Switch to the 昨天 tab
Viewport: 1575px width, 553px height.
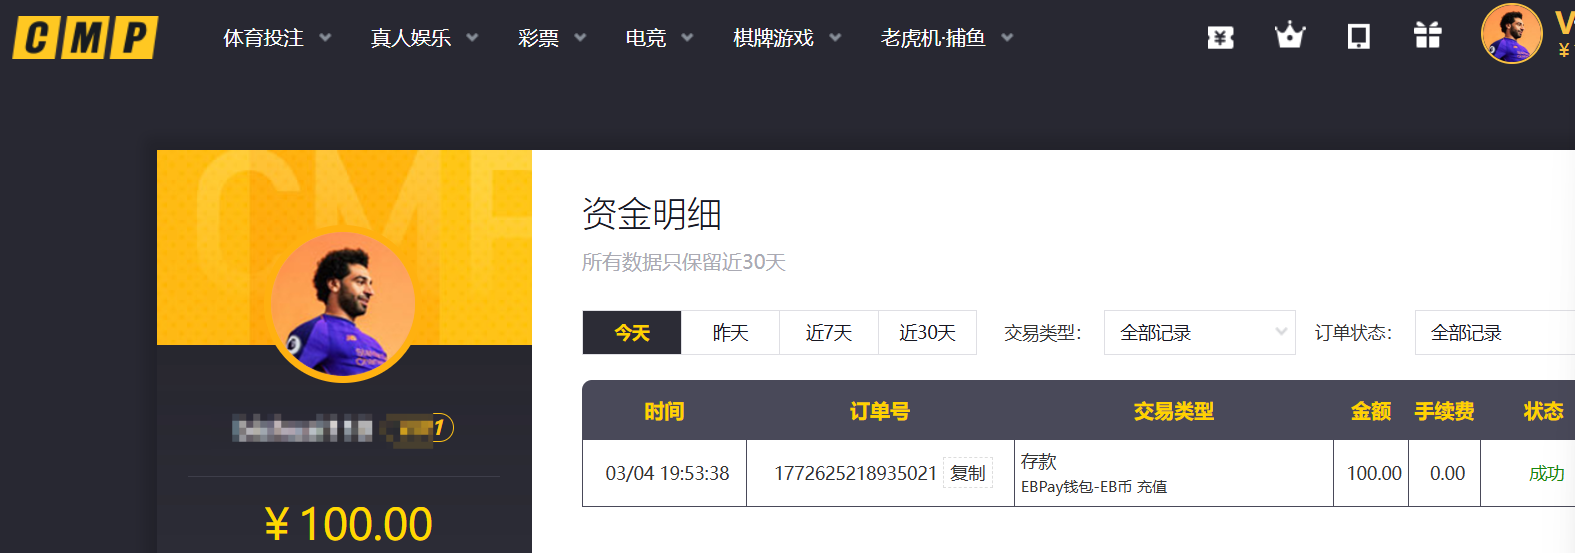730,333
